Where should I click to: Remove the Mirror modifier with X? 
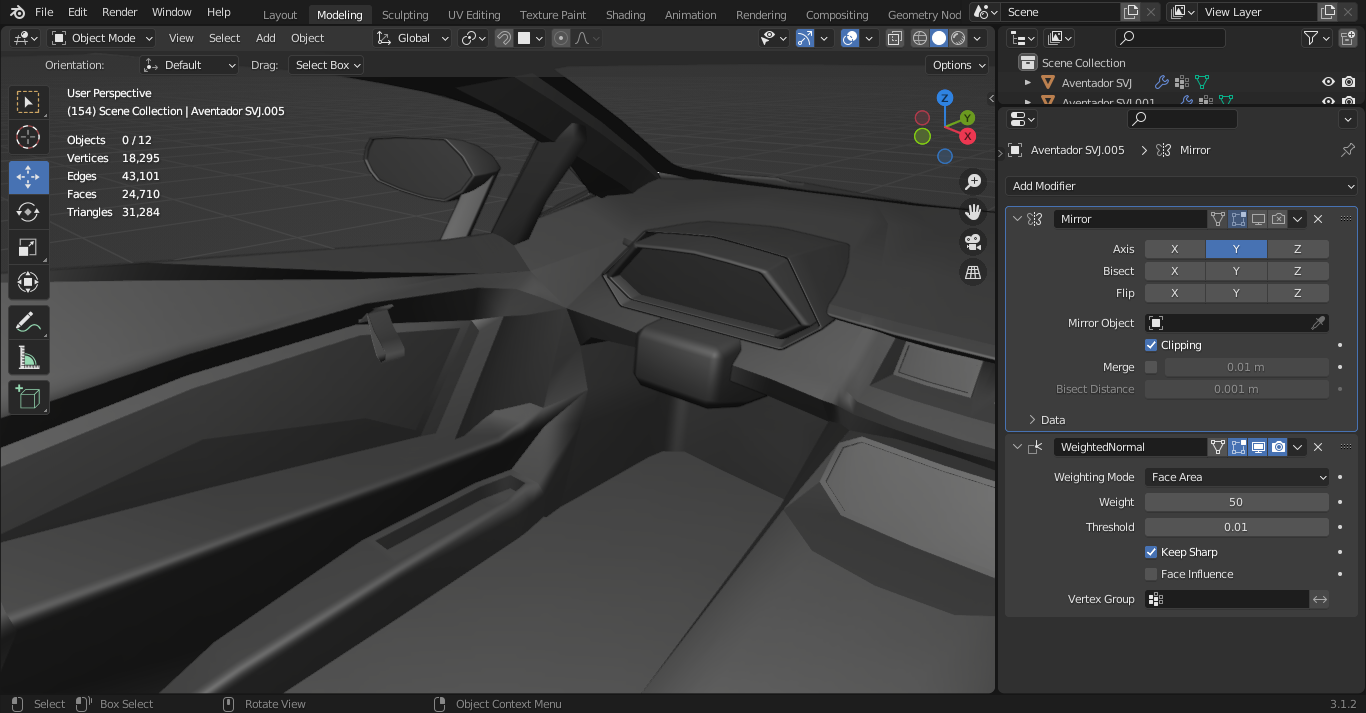click(x=1318, y=219)
